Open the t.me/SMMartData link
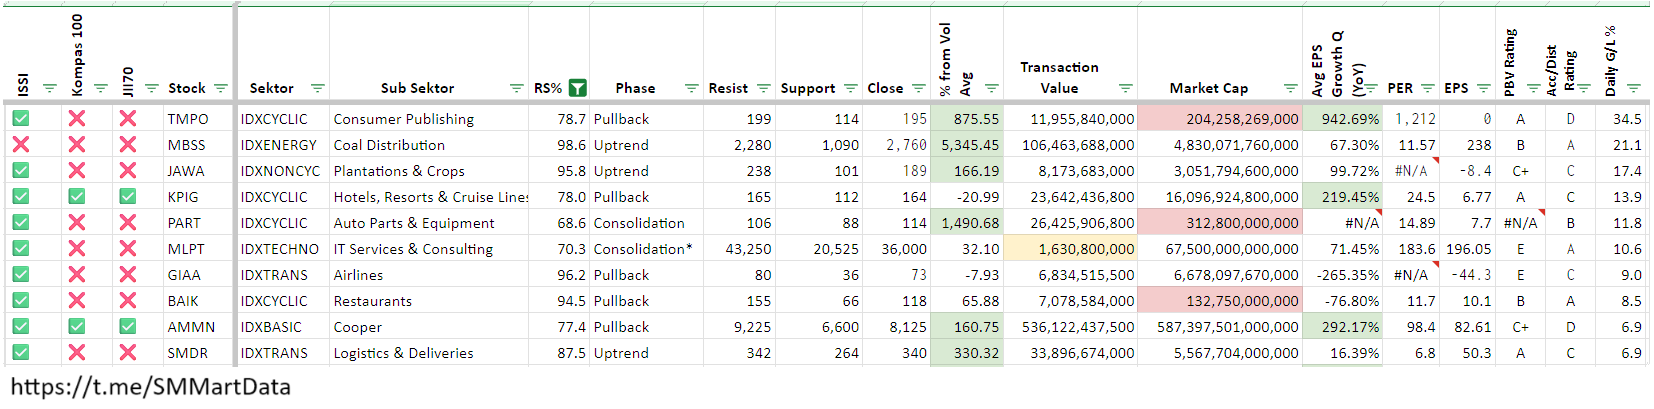 point(151,387)
